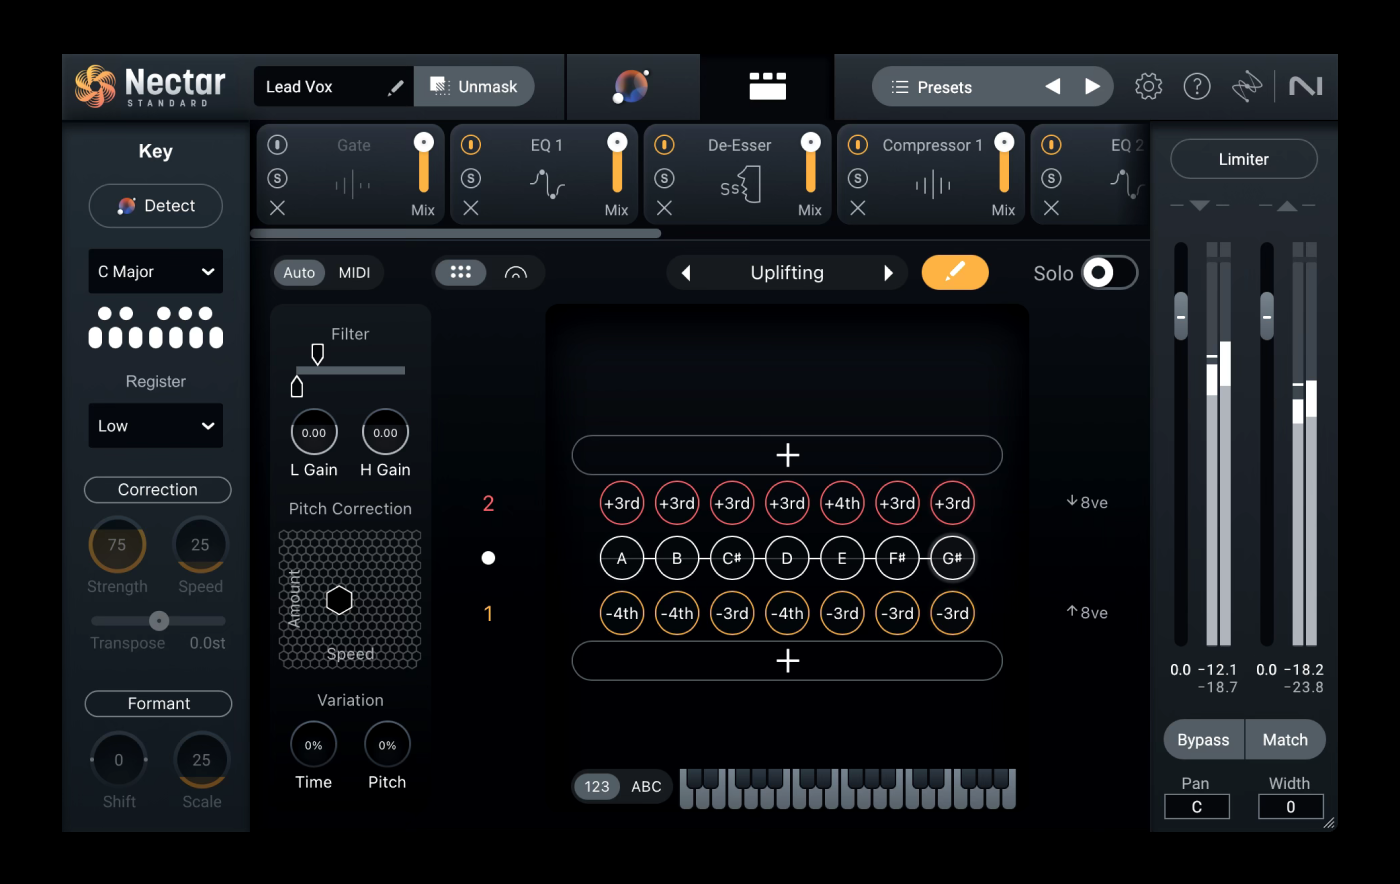1400x884 pixels.
Task: Open the settings gear
Action: (x=1149, y=87)
